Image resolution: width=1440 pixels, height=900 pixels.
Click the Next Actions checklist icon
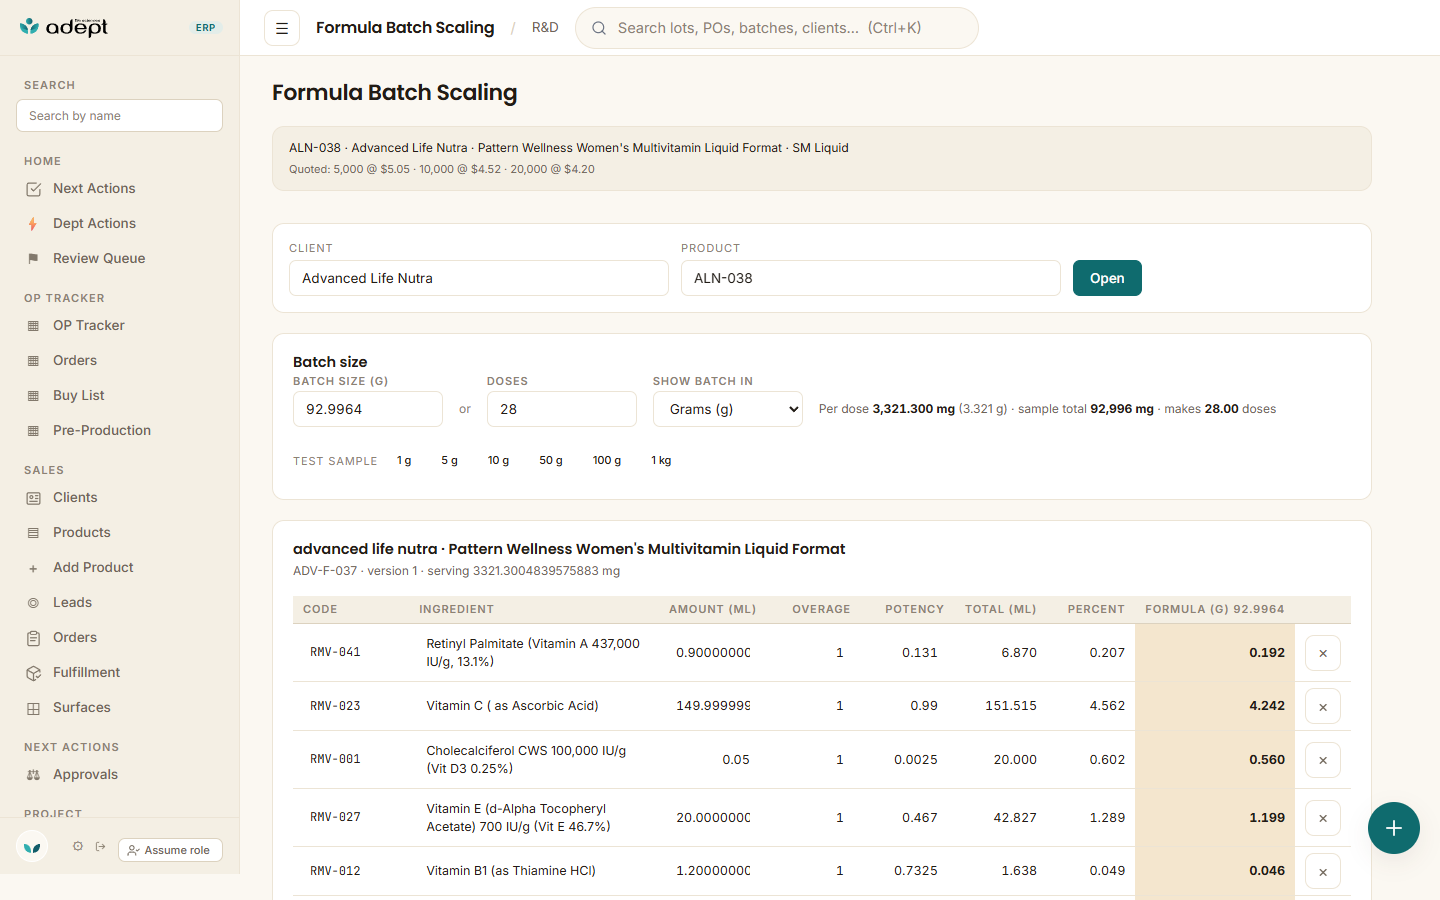[33, 189]
